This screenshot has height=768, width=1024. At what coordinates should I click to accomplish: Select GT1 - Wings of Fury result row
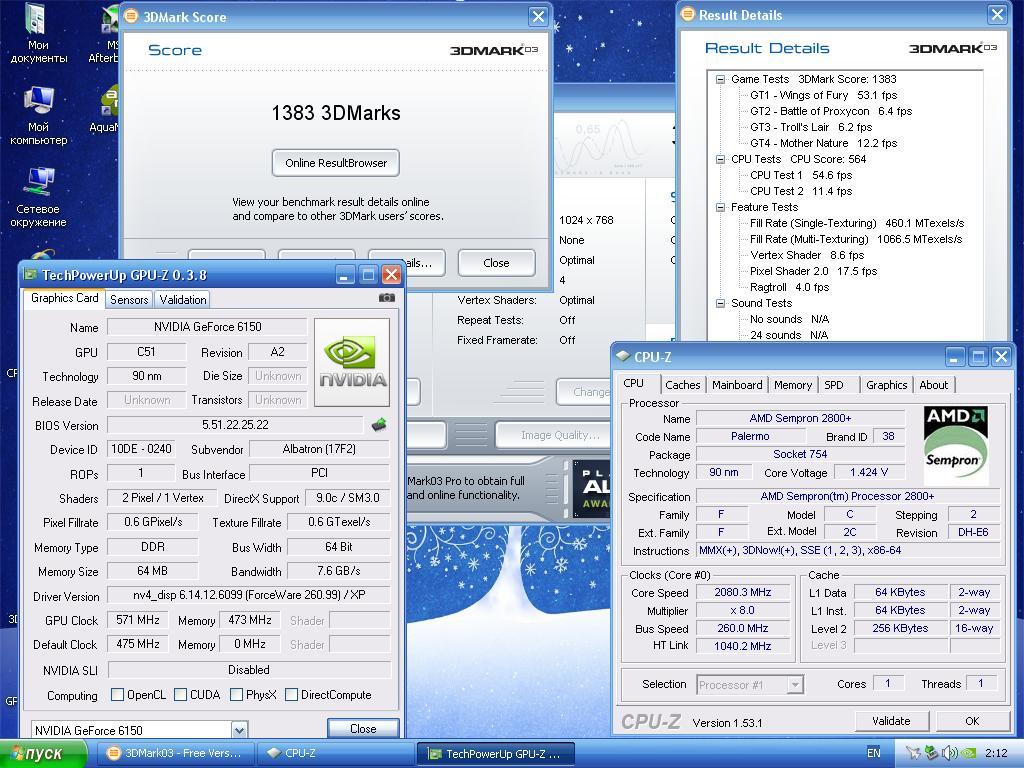click(824, 95)
